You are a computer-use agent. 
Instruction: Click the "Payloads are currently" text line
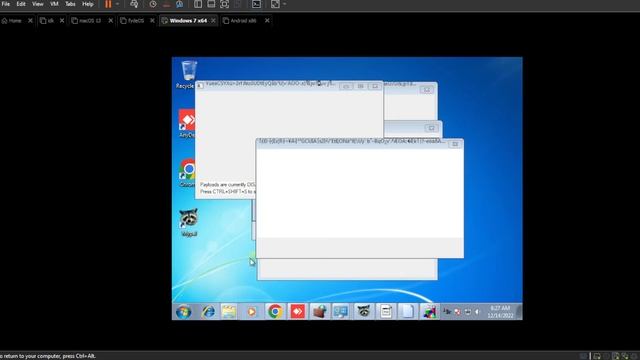point(227,184)
